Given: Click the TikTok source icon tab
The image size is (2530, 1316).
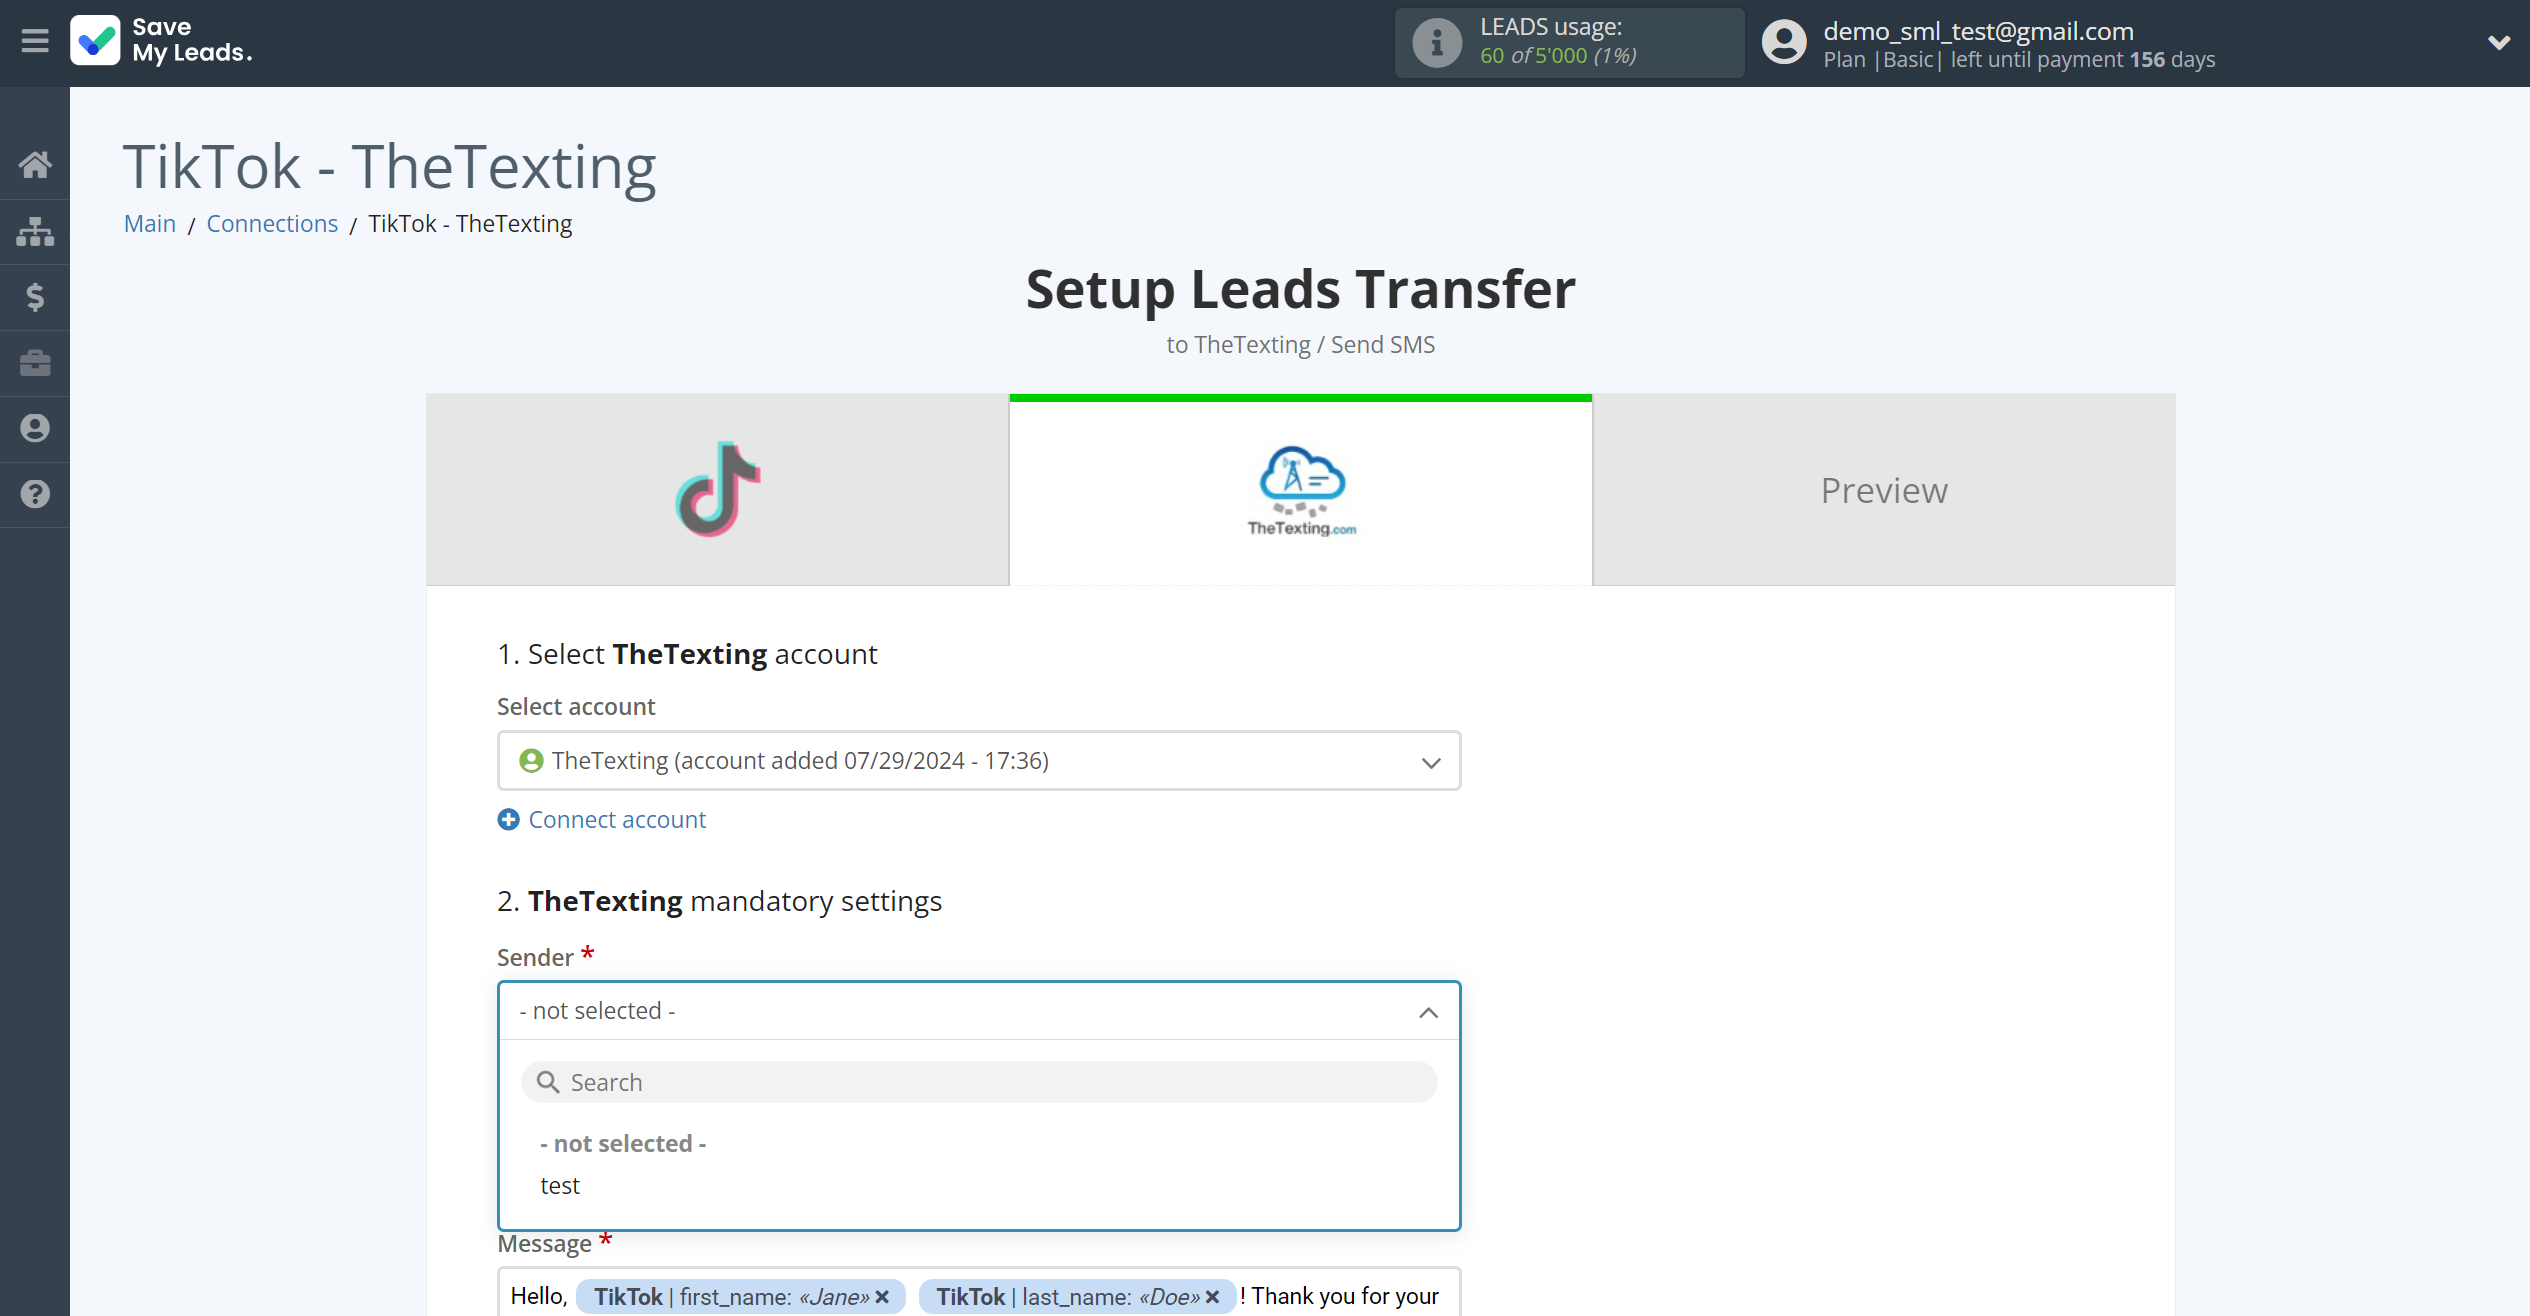Looking at the screenshot, I should (x=718, y=489).
